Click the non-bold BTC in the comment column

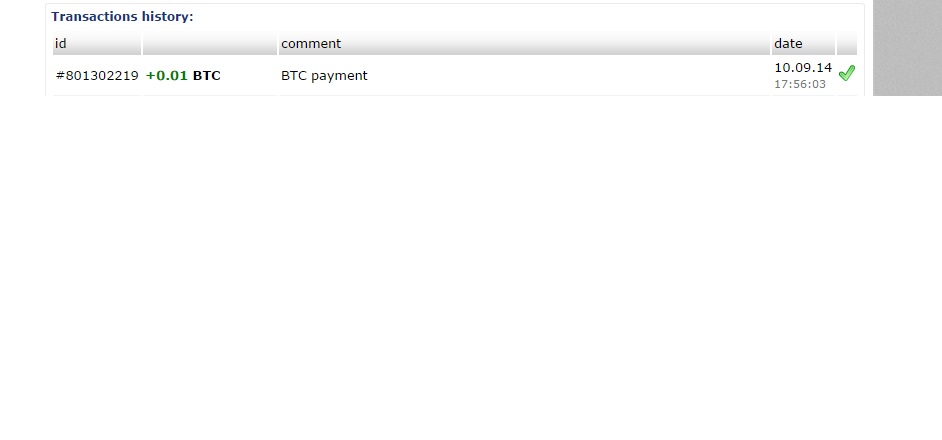click(294, 76)
